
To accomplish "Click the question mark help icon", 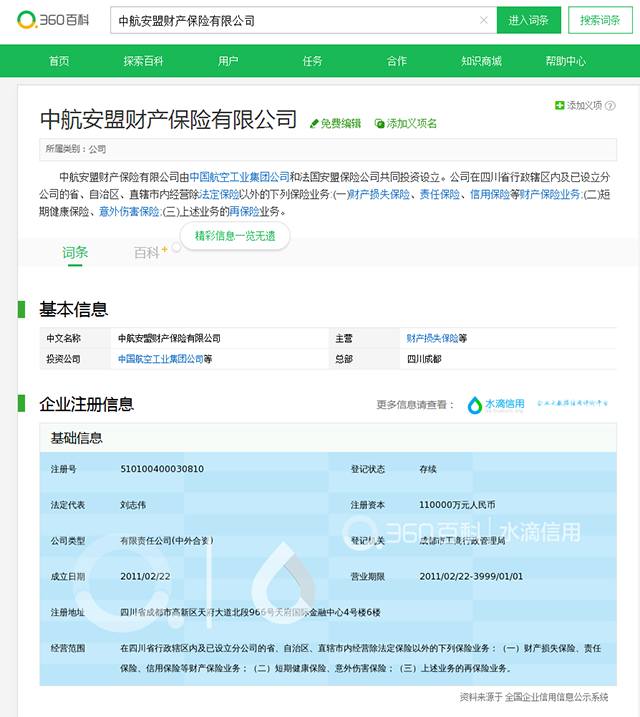I will tap(610, 106).
